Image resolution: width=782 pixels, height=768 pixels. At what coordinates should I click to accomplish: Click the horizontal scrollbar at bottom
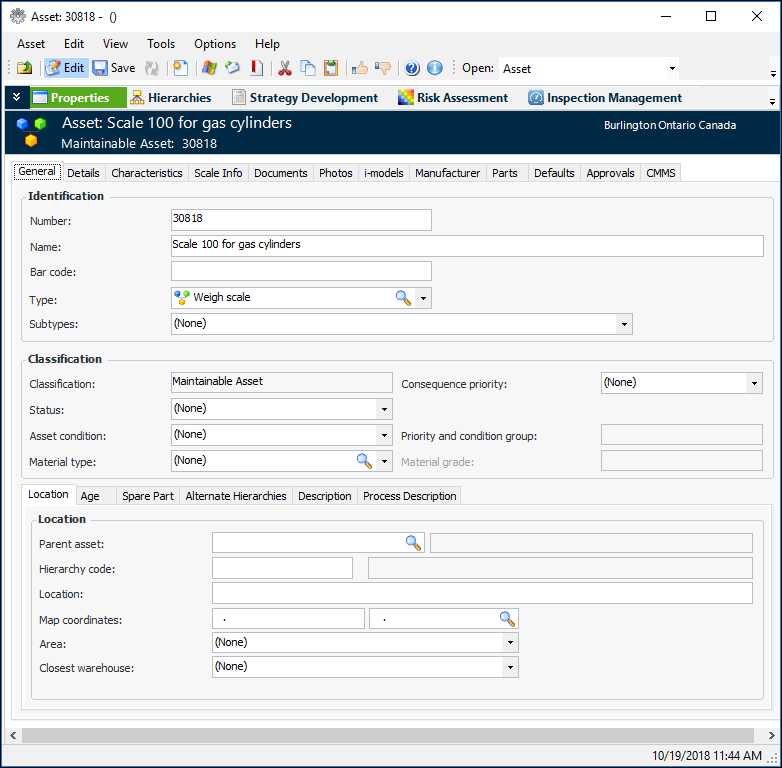pos(388,735)
